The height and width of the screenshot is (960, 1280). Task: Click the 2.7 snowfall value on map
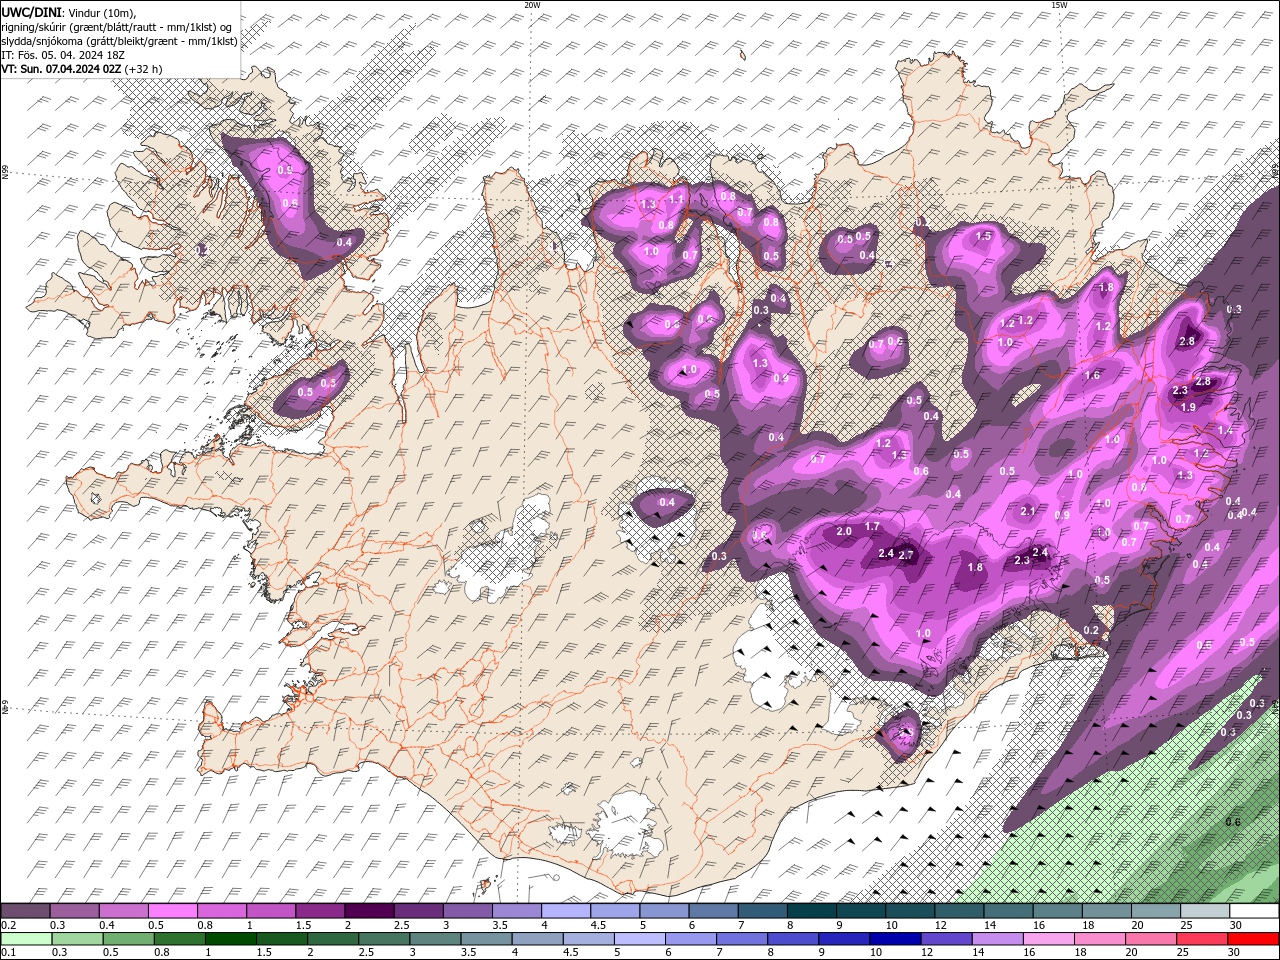coord(907,555)
